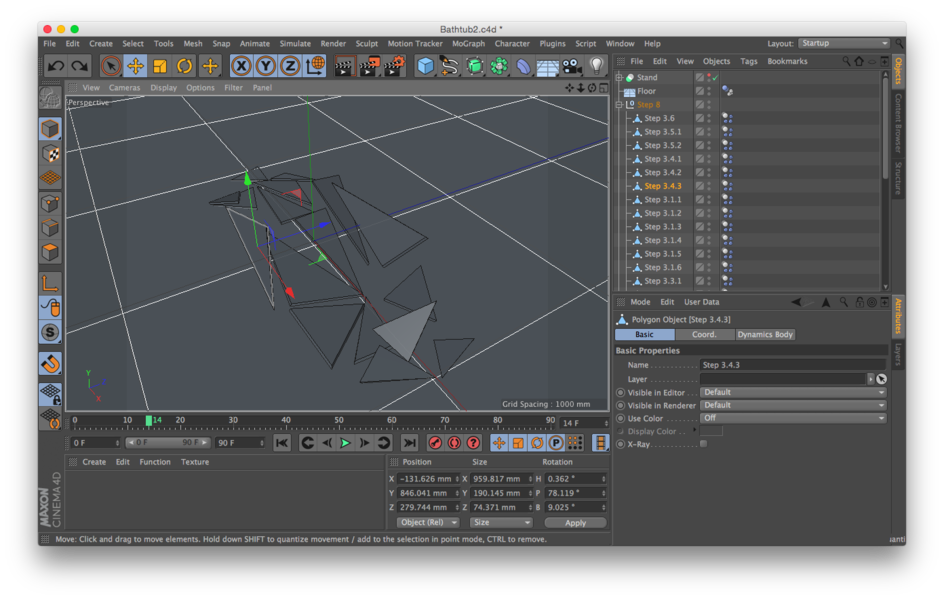The width and height of the screenshot is (944, 600).
Task: Add a Light object with the bulb icon
Action: tap(596, 66)
